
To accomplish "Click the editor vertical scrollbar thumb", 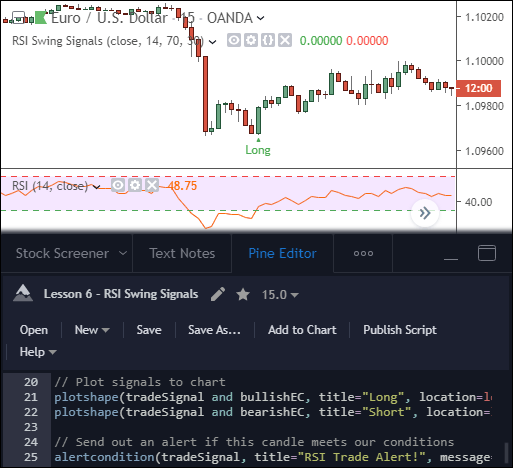I will (506, 453).
